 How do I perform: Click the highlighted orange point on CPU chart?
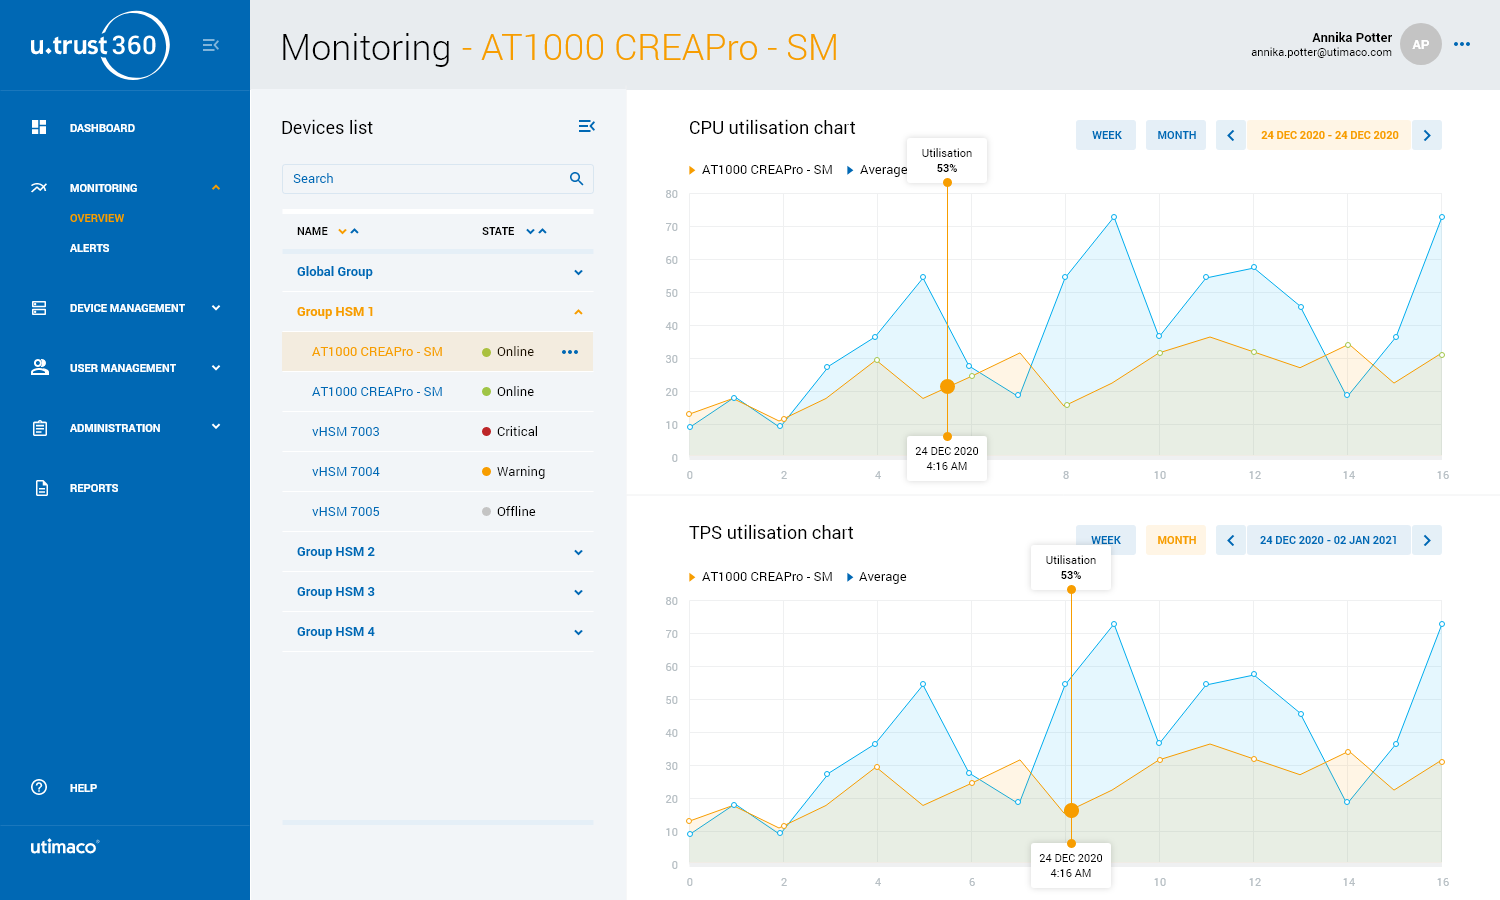947,387
